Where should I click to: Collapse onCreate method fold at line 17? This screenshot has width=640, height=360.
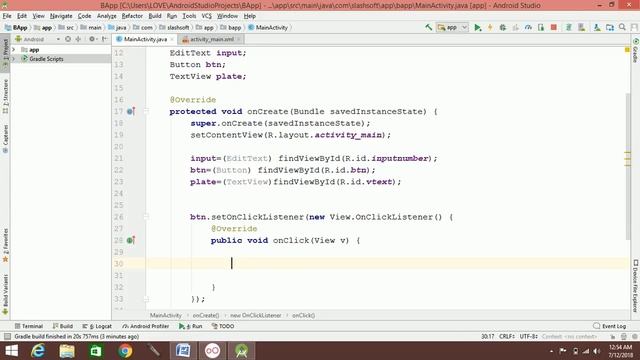tap(146, 111)
